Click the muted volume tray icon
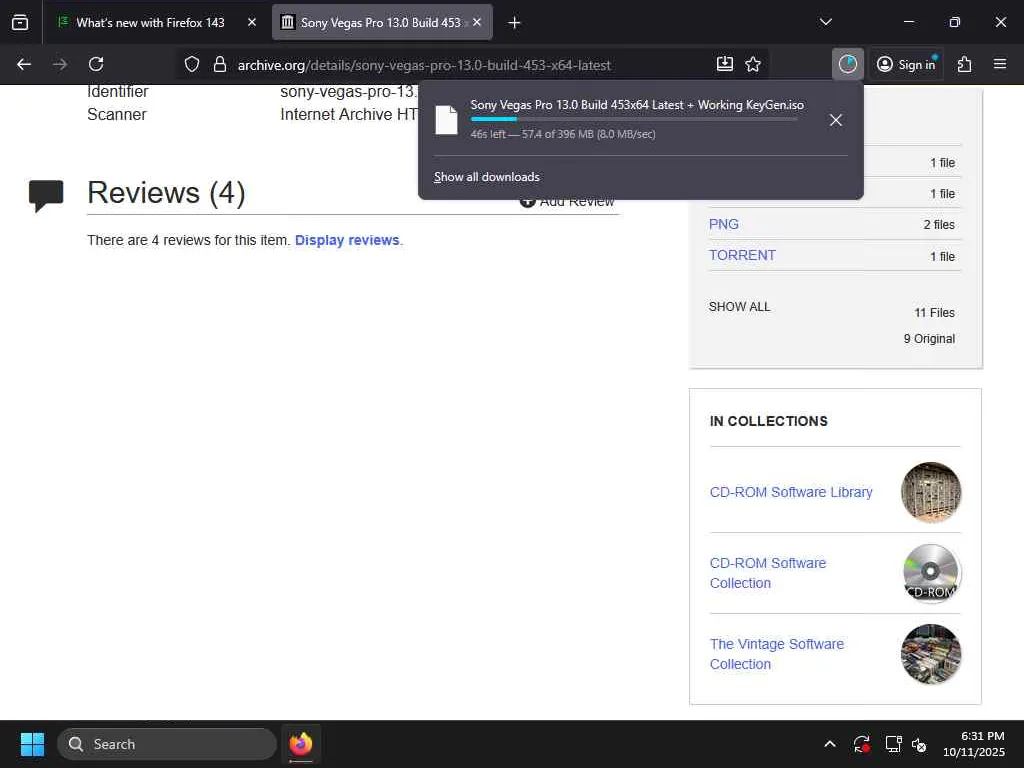Image resolution: width=1024 pixels, height=768 pixels. pos(919,744)
